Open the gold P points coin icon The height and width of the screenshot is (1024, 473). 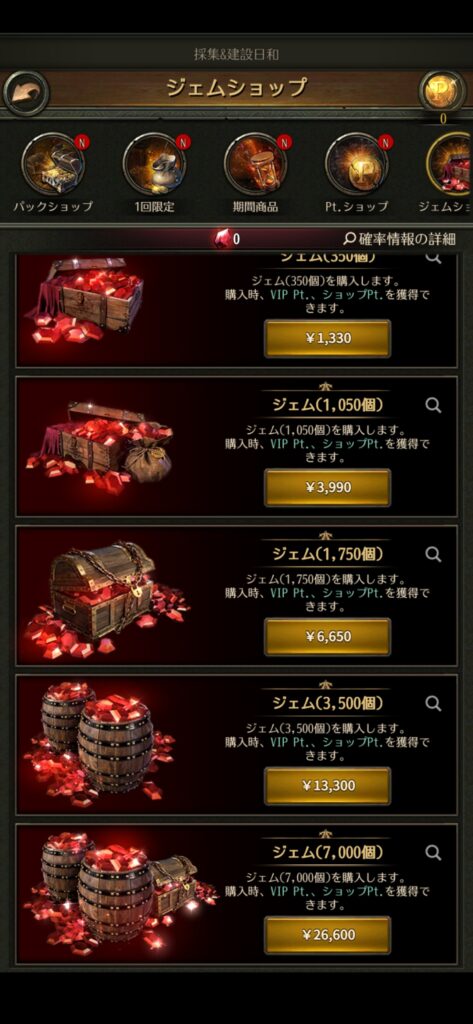coord(442,91)
